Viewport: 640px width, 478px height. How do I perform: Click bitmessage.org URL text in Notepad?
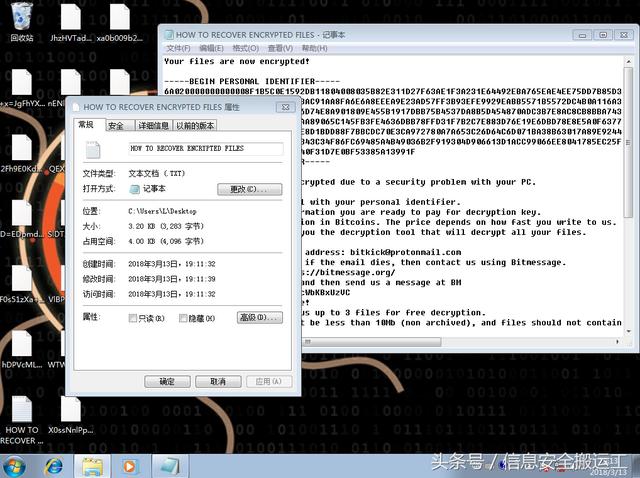349,272
